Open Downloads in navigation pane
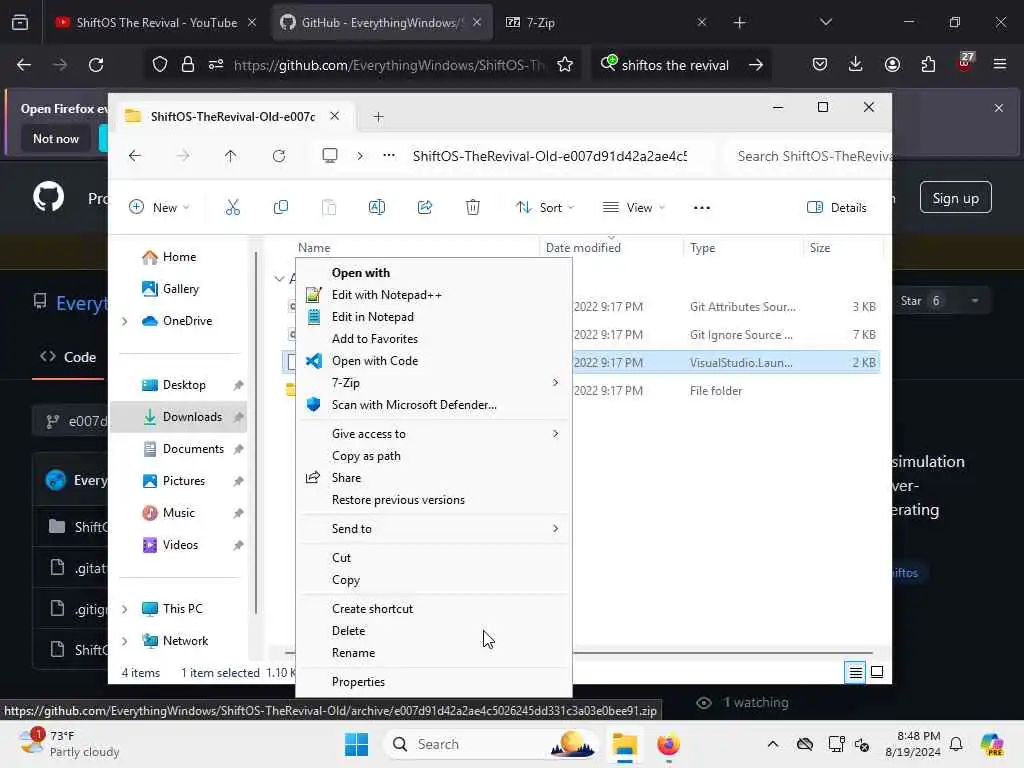 179,417
